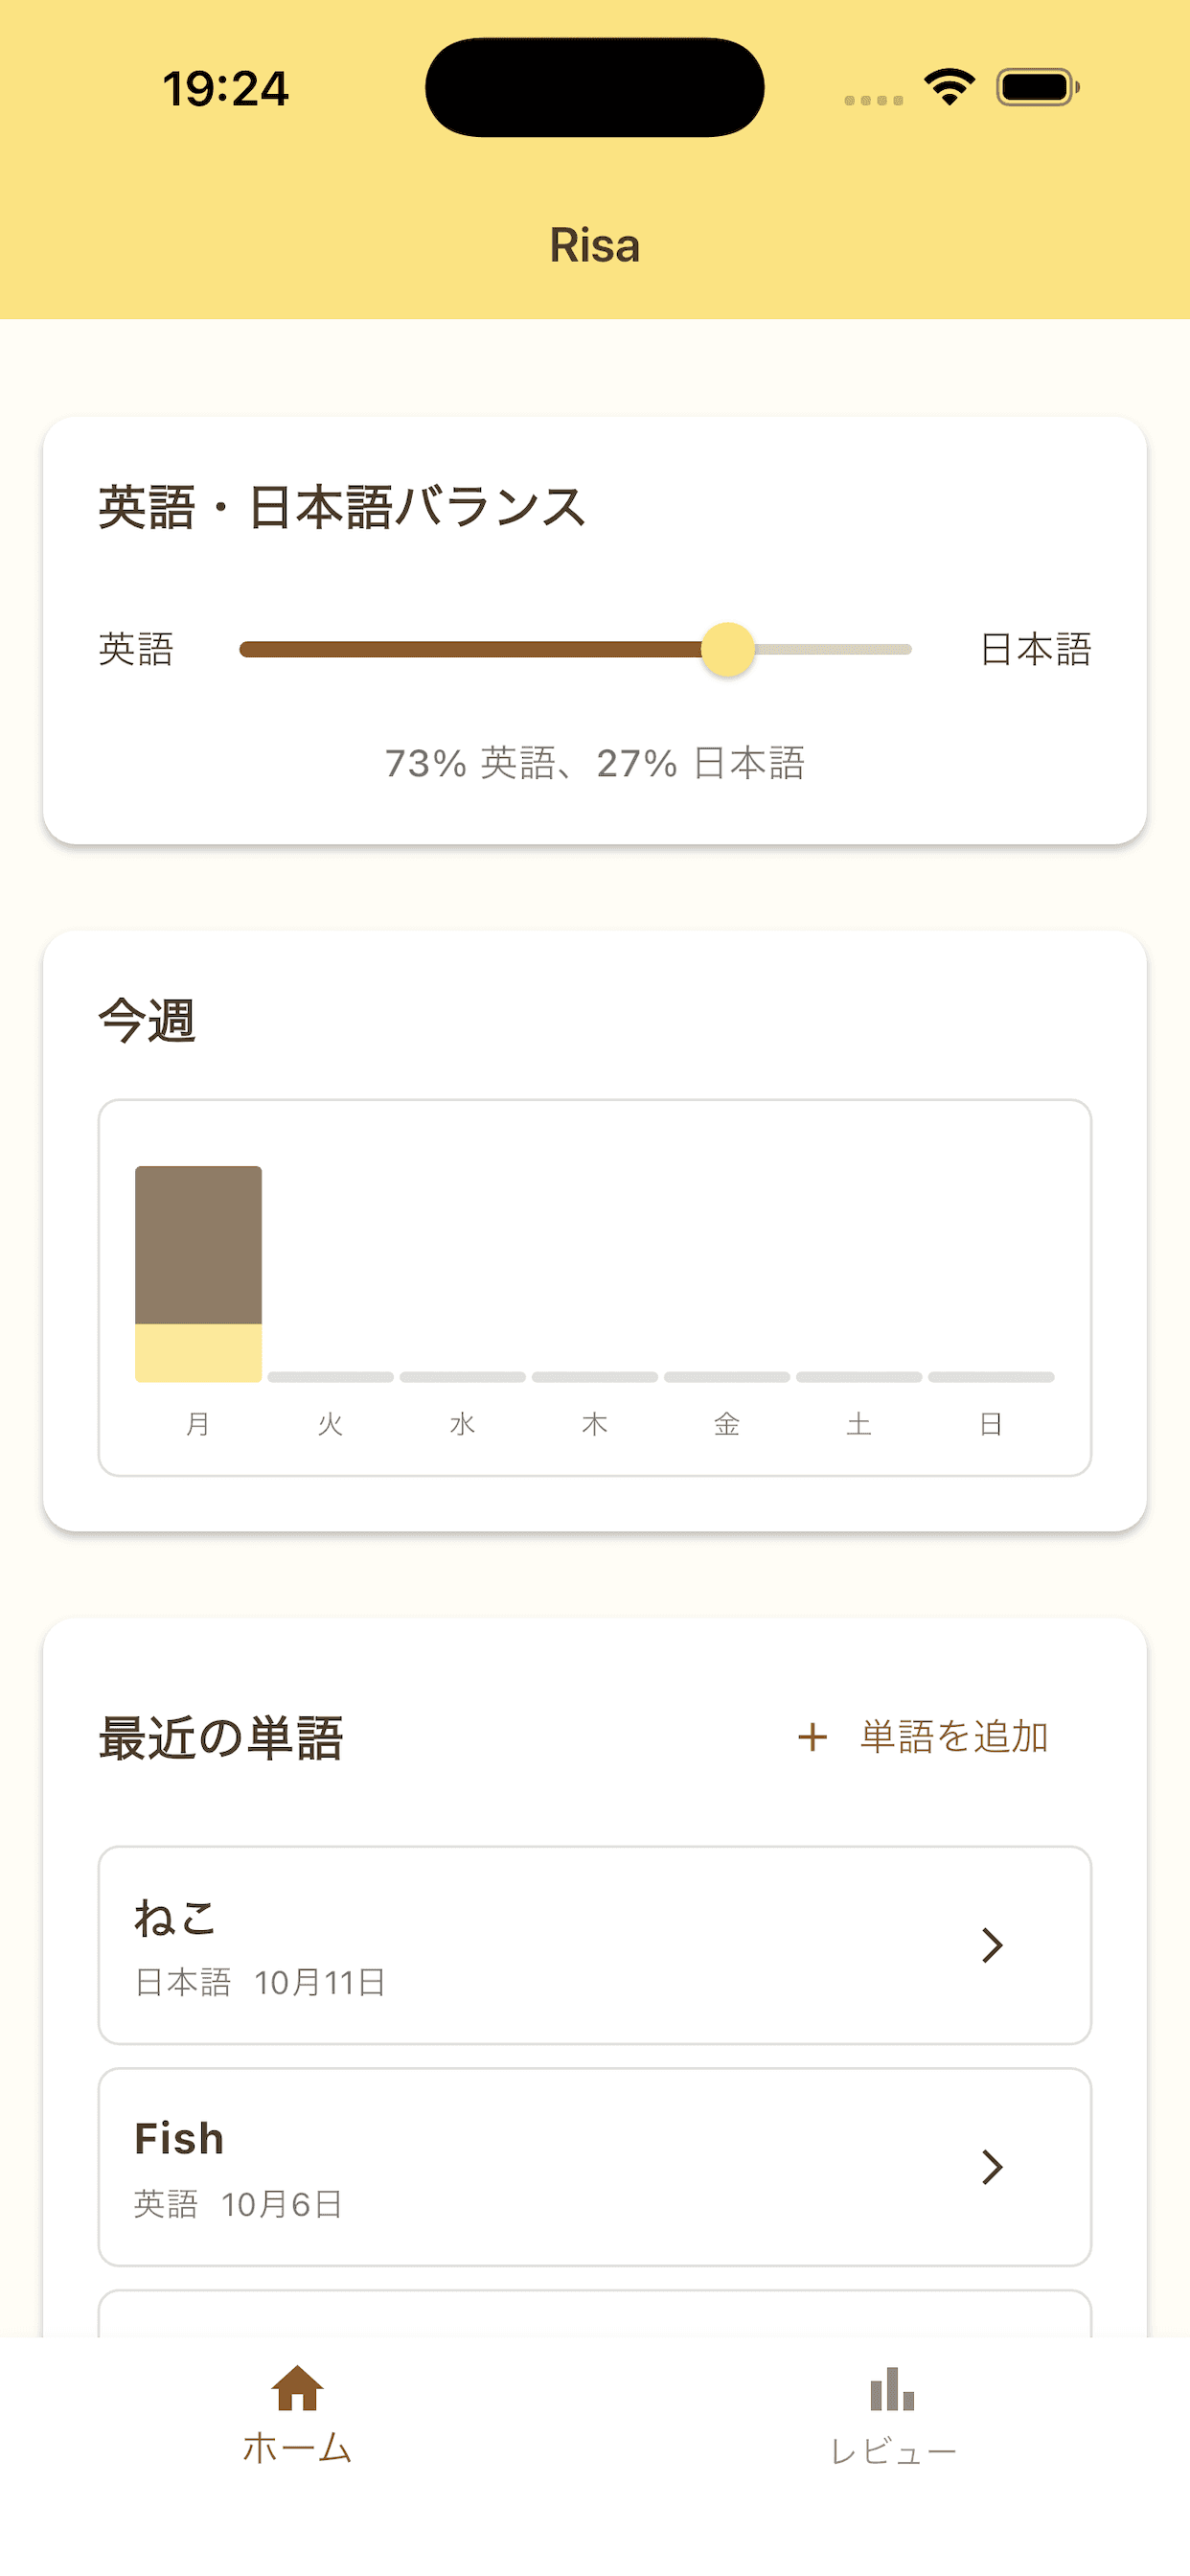The height and width of the screenshot is (2576, 1190).
Task: Open Fish entry via its chevron
Action: (991, 2167)
